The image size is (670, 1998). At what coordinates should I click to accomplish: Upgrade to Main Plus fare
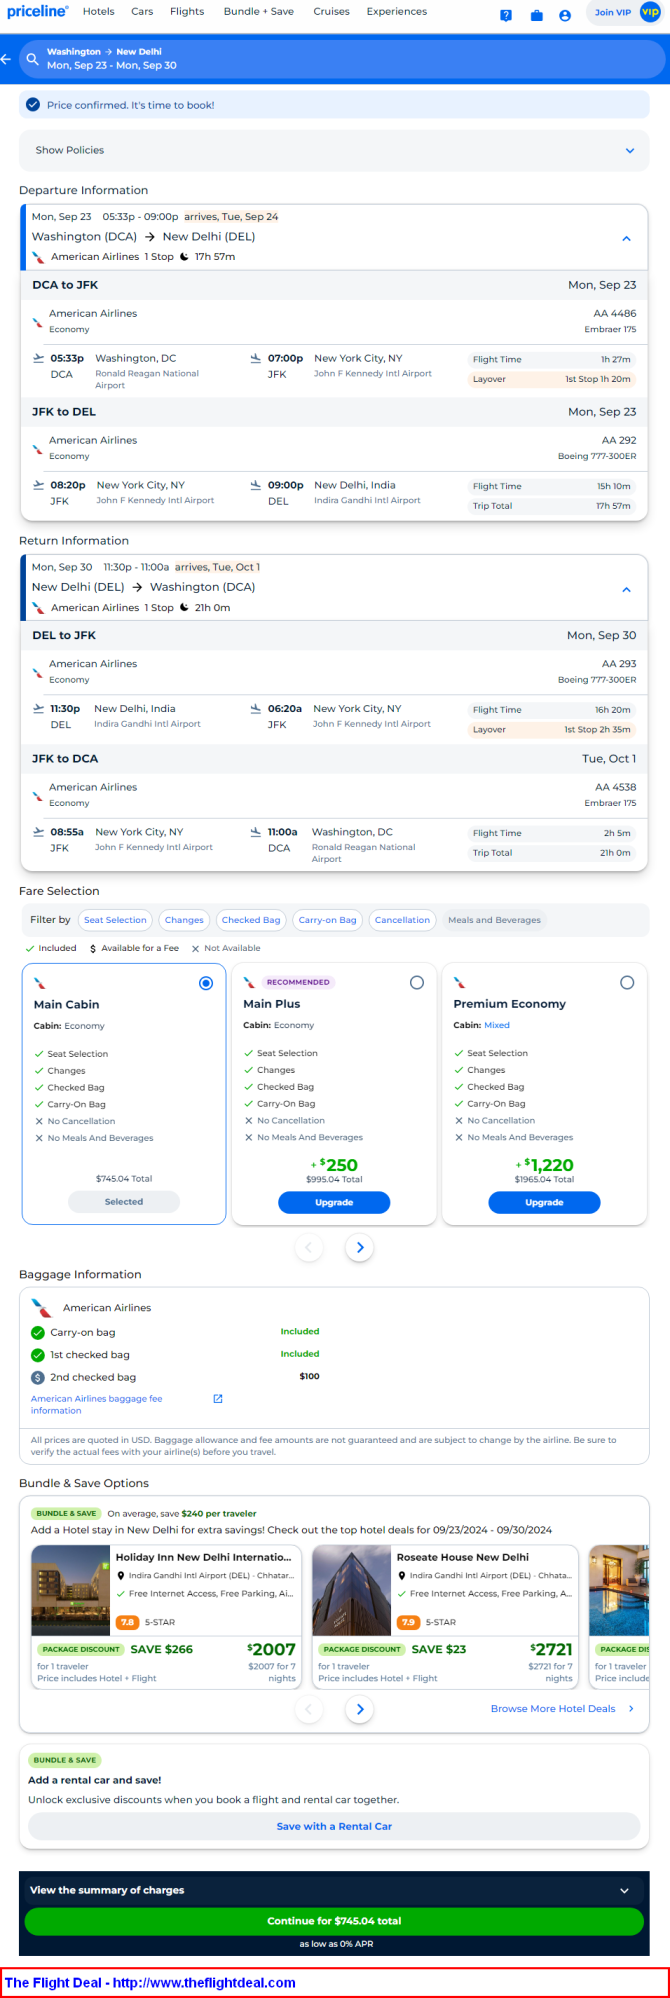[x=334, y=1202]
